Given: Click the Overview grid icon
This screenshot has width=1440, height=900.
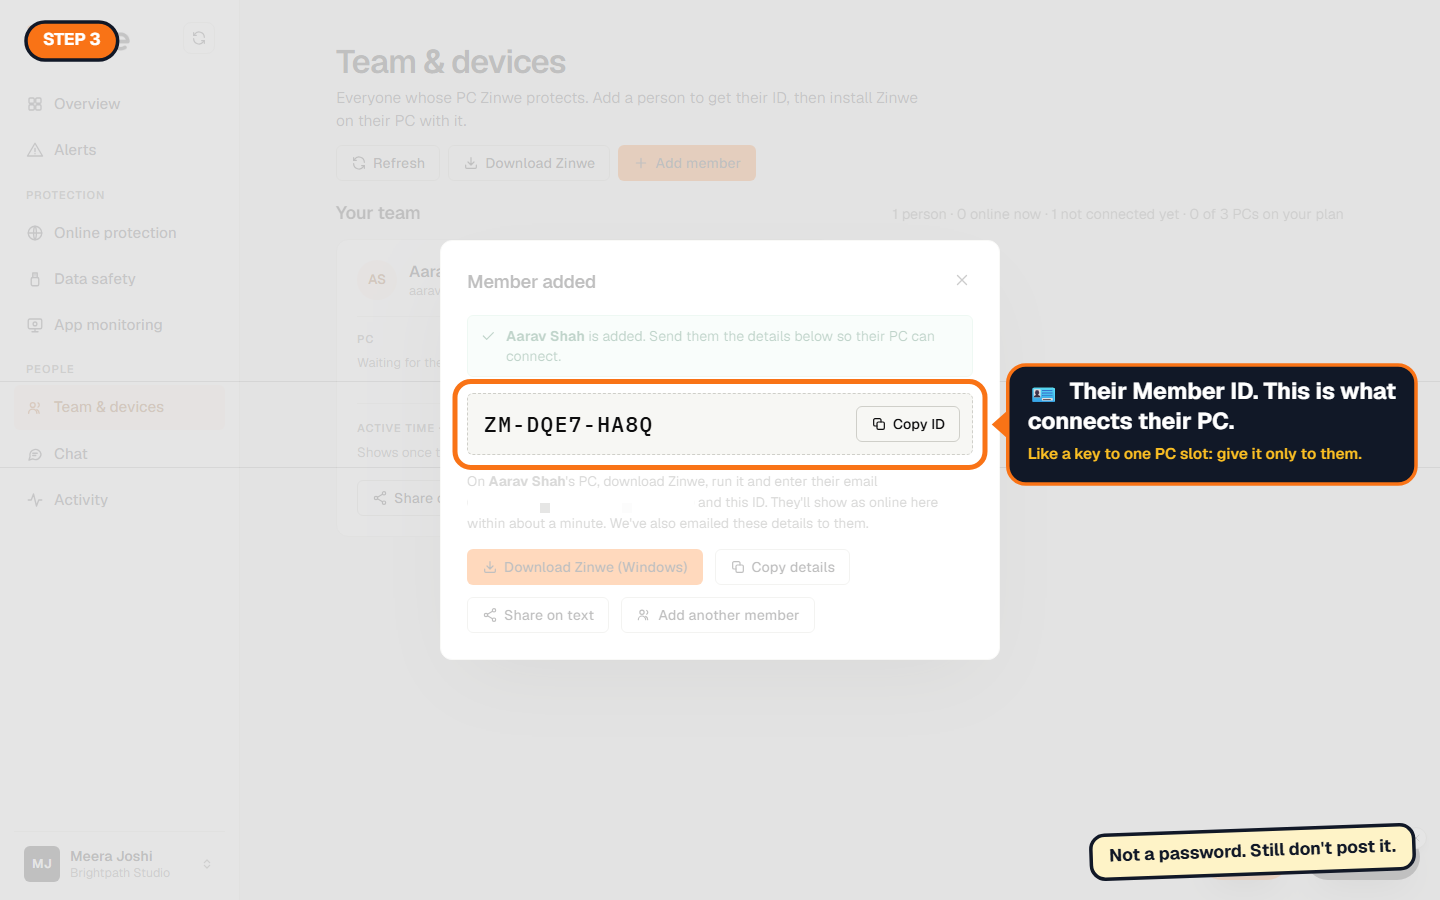Looking at the screenshot, I should (35, 104).
